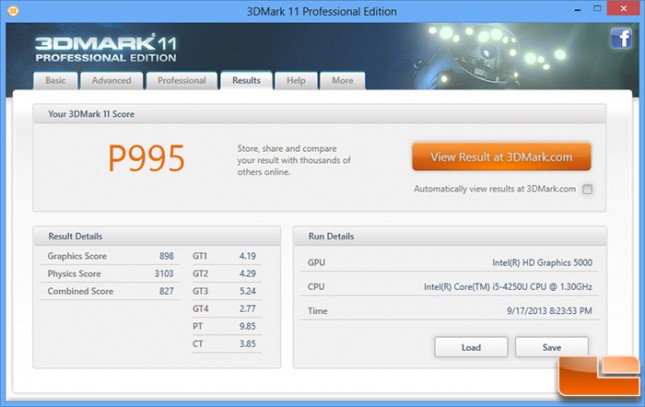645x407 pixels.
Task: Click the 3DMARK 11 Professional Edition logo
Action: (x=106, y=49)
